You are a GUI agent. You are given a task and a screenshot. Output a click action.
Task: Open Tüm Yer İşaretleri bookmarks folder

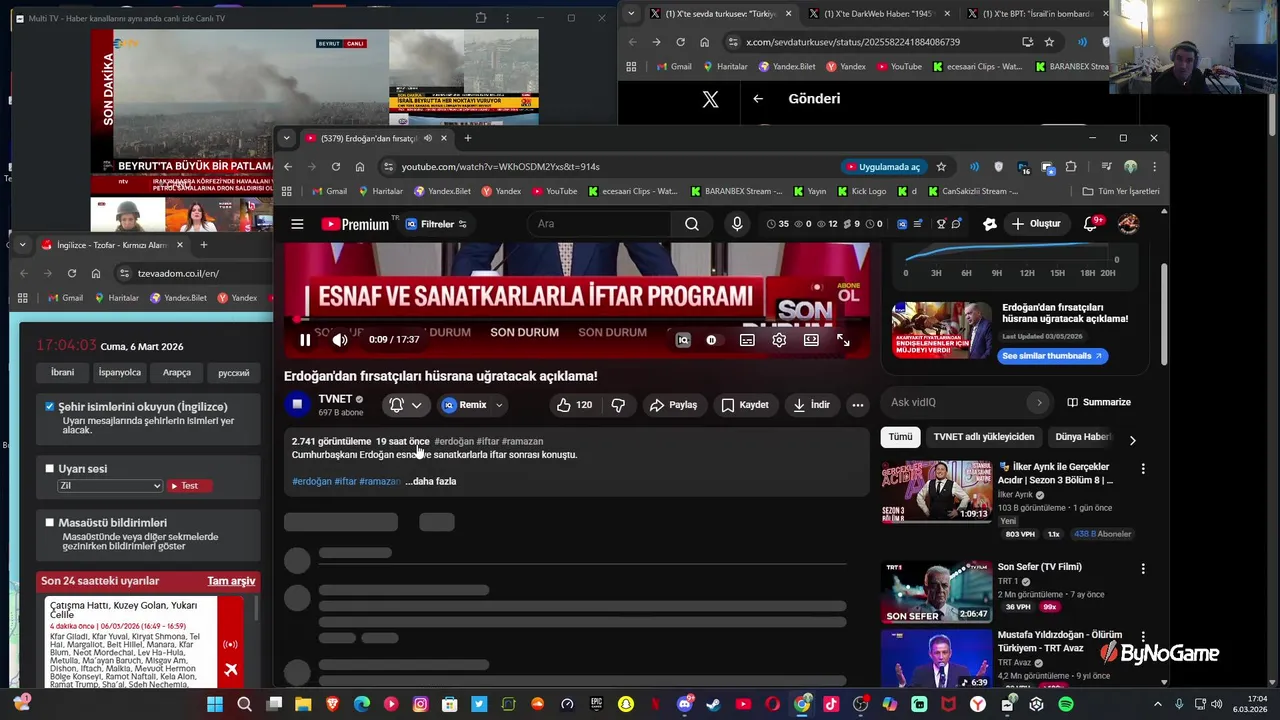point(1121,191)
